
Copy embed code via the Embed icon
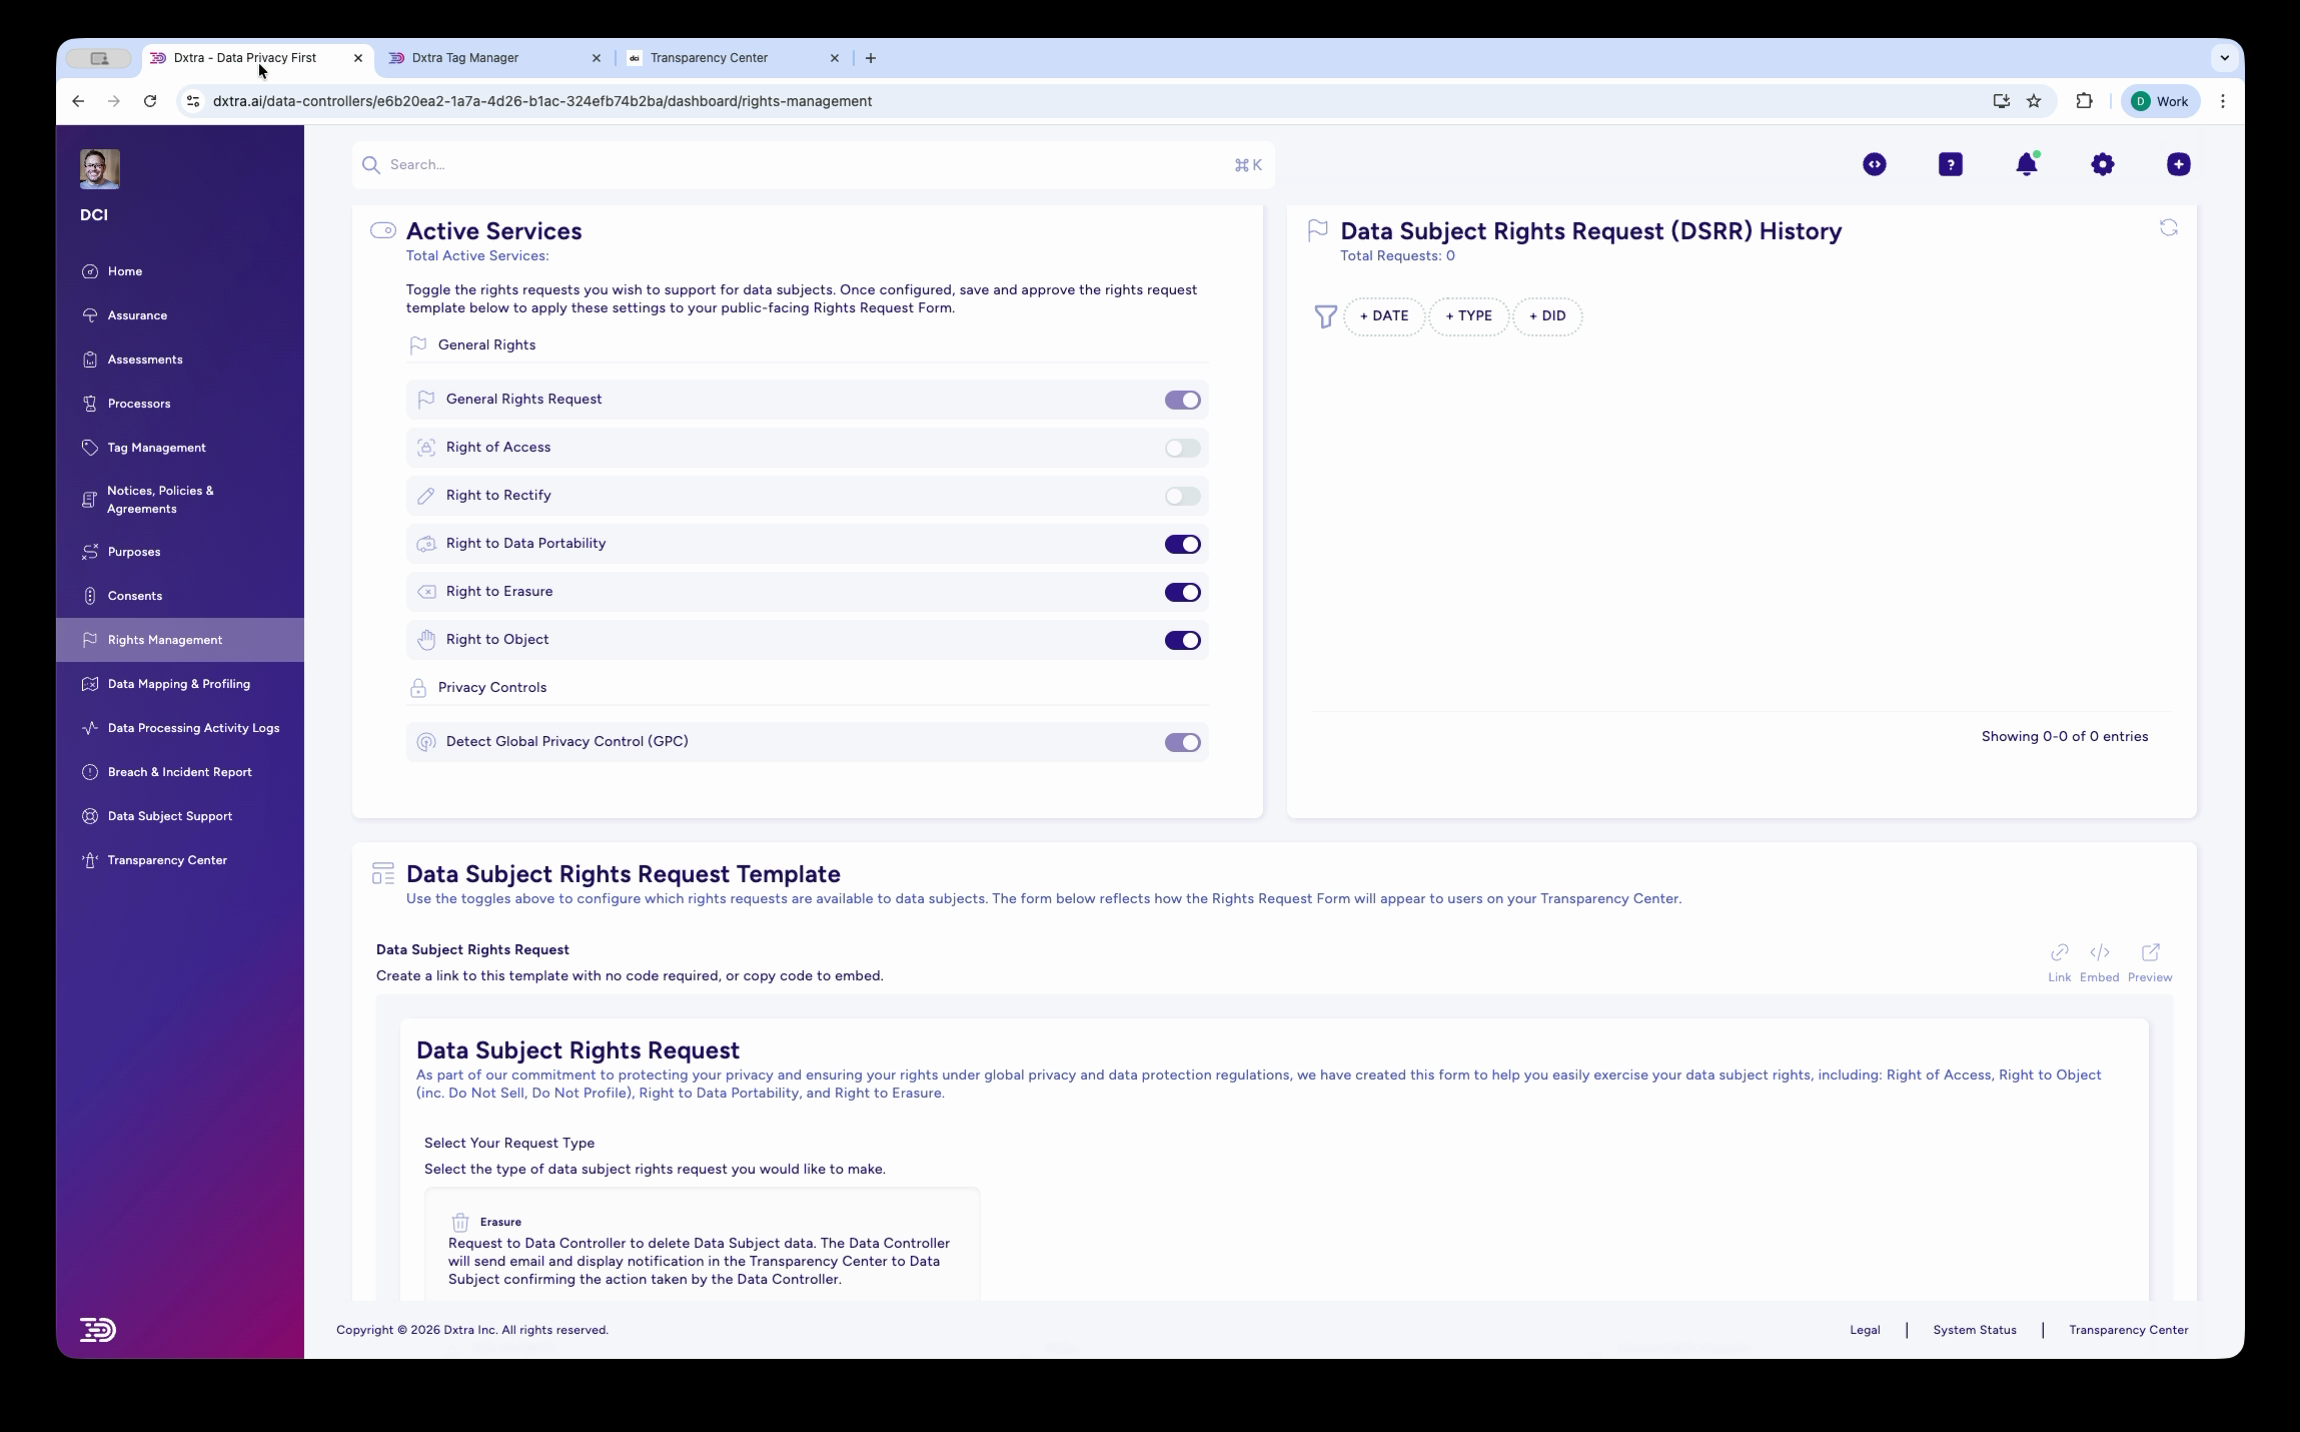pos(2100,952)
